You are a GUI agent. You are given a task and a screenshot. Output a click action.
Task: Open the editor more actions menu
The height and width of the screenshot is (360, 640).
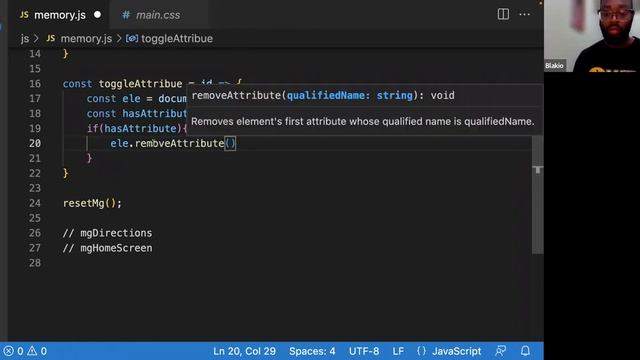(x=524, y=14)
